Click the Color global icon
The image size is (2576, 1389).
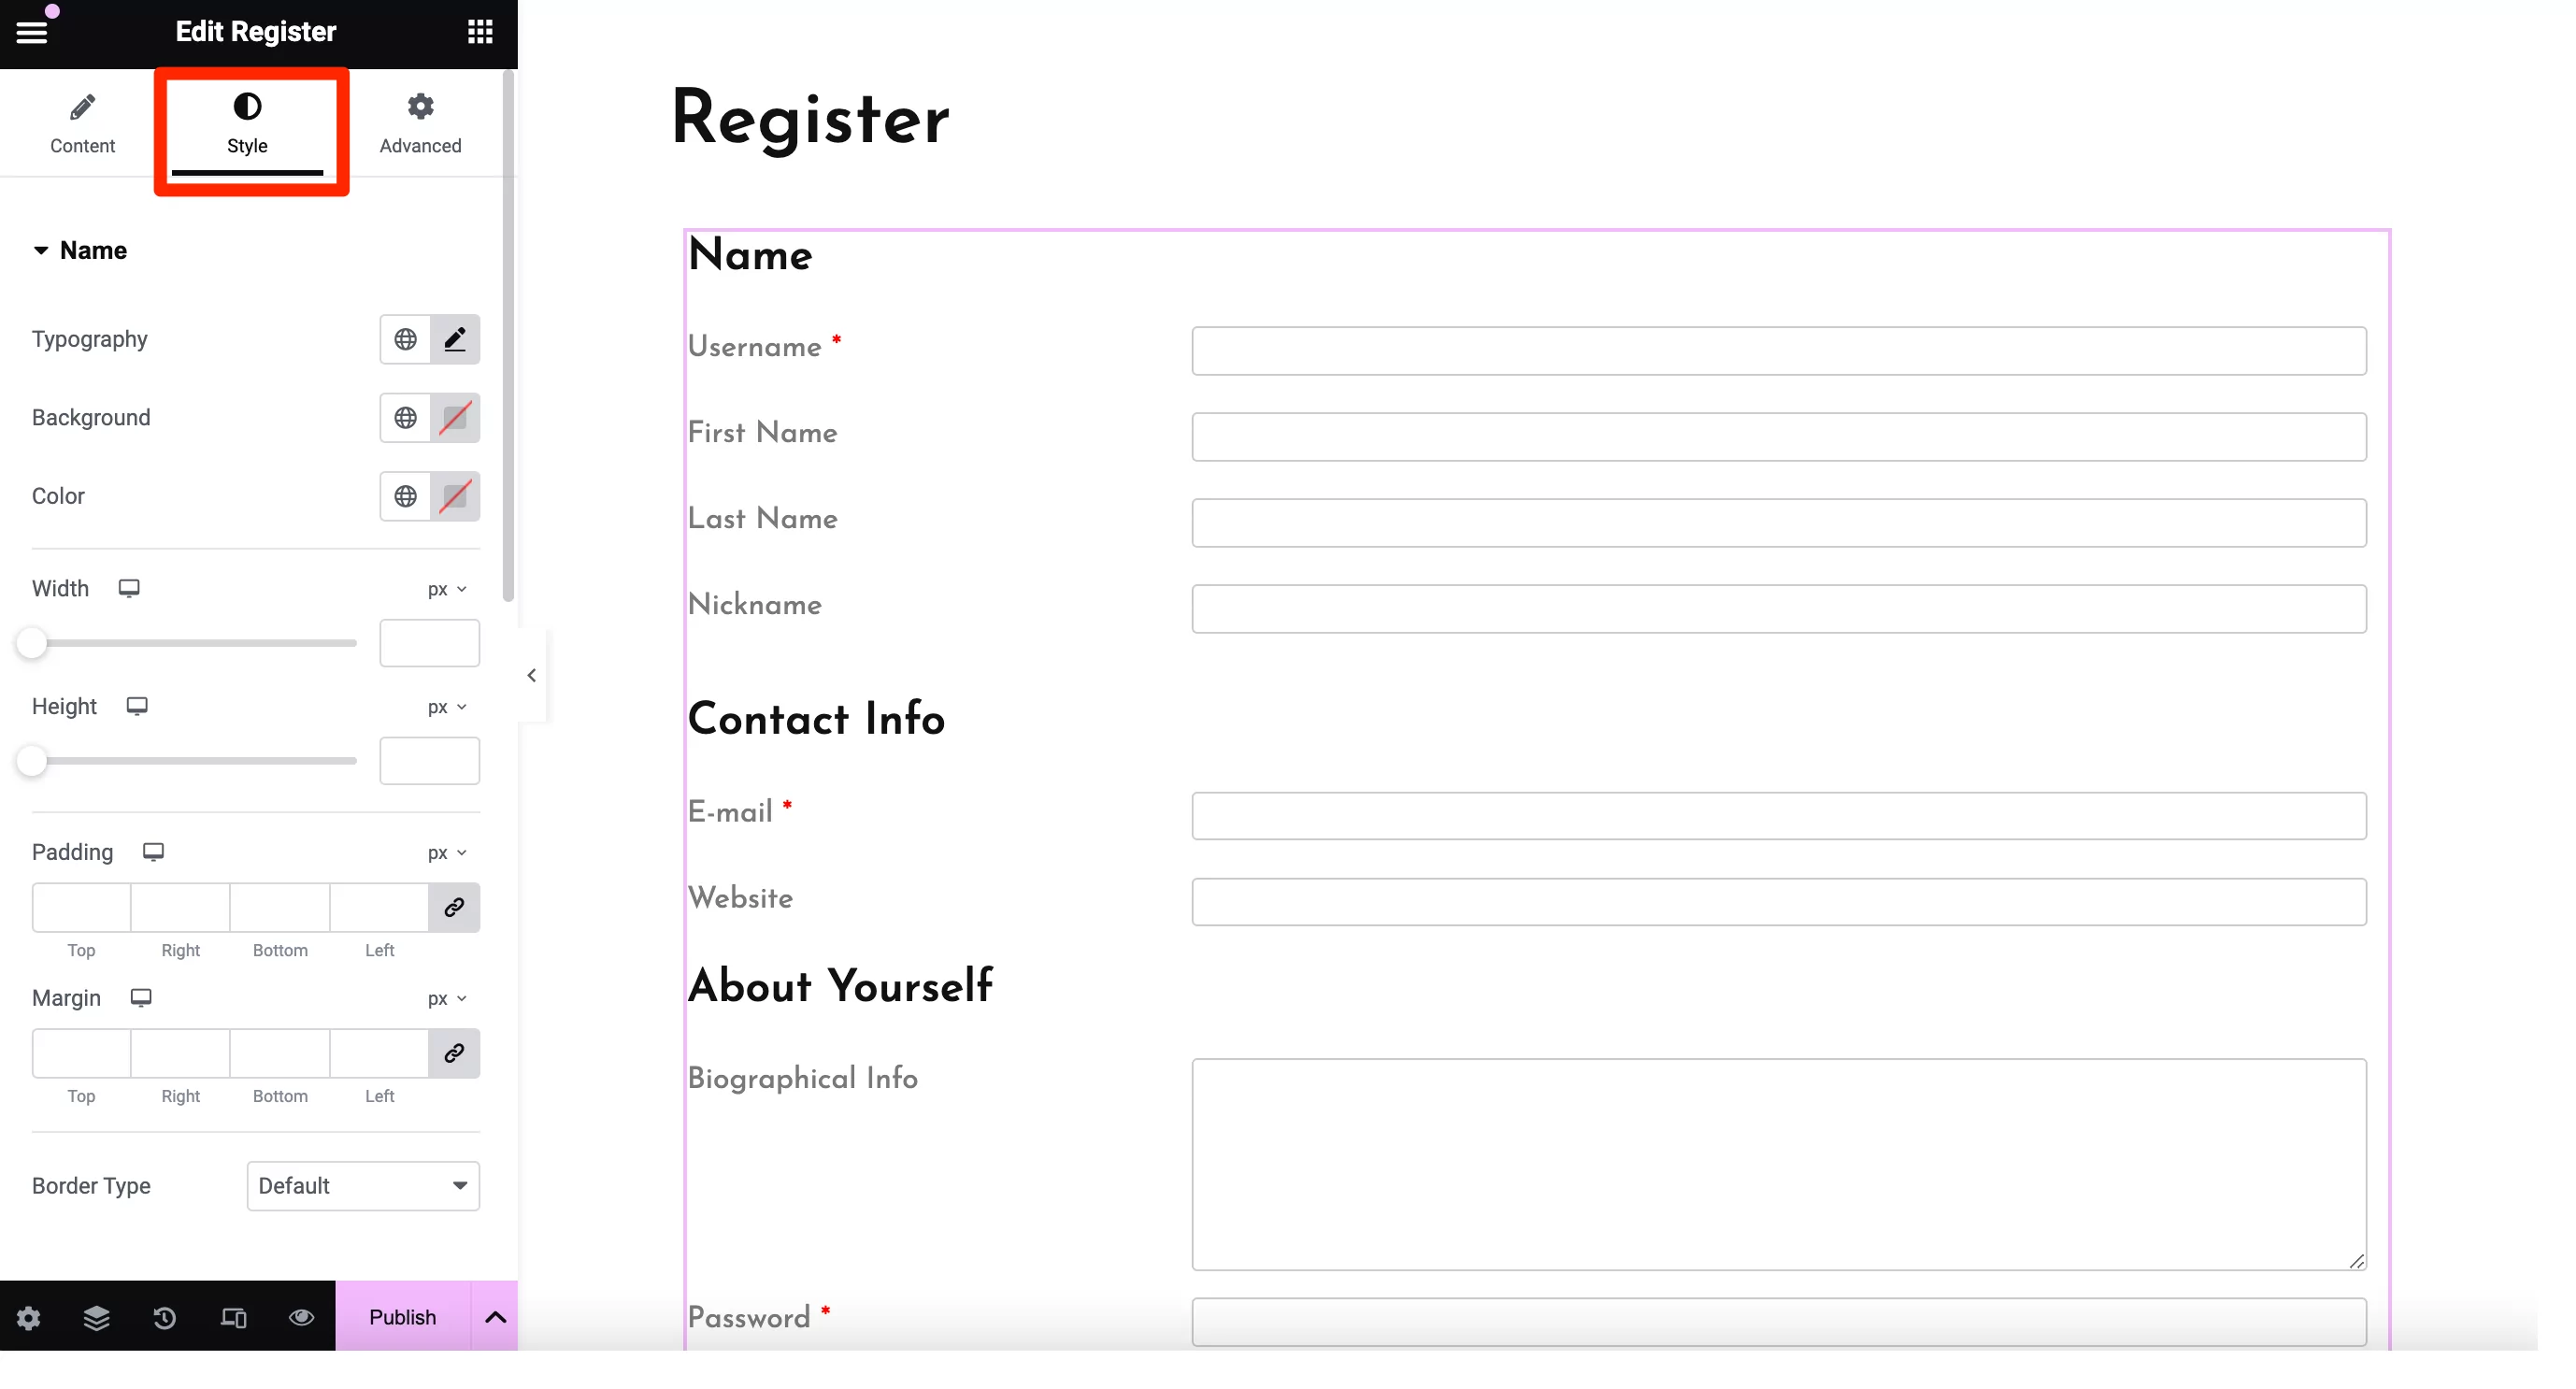(406, 496)
